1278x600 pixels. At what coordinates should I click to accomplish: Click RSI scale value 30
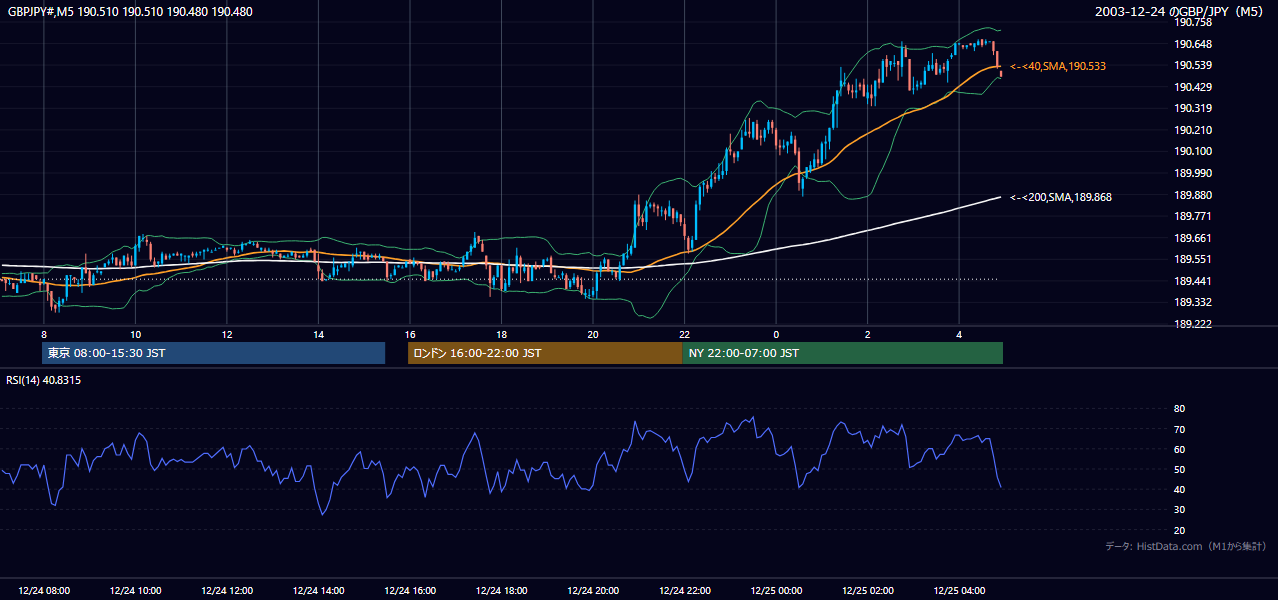pyautogui.click(x=1179, y=510)
